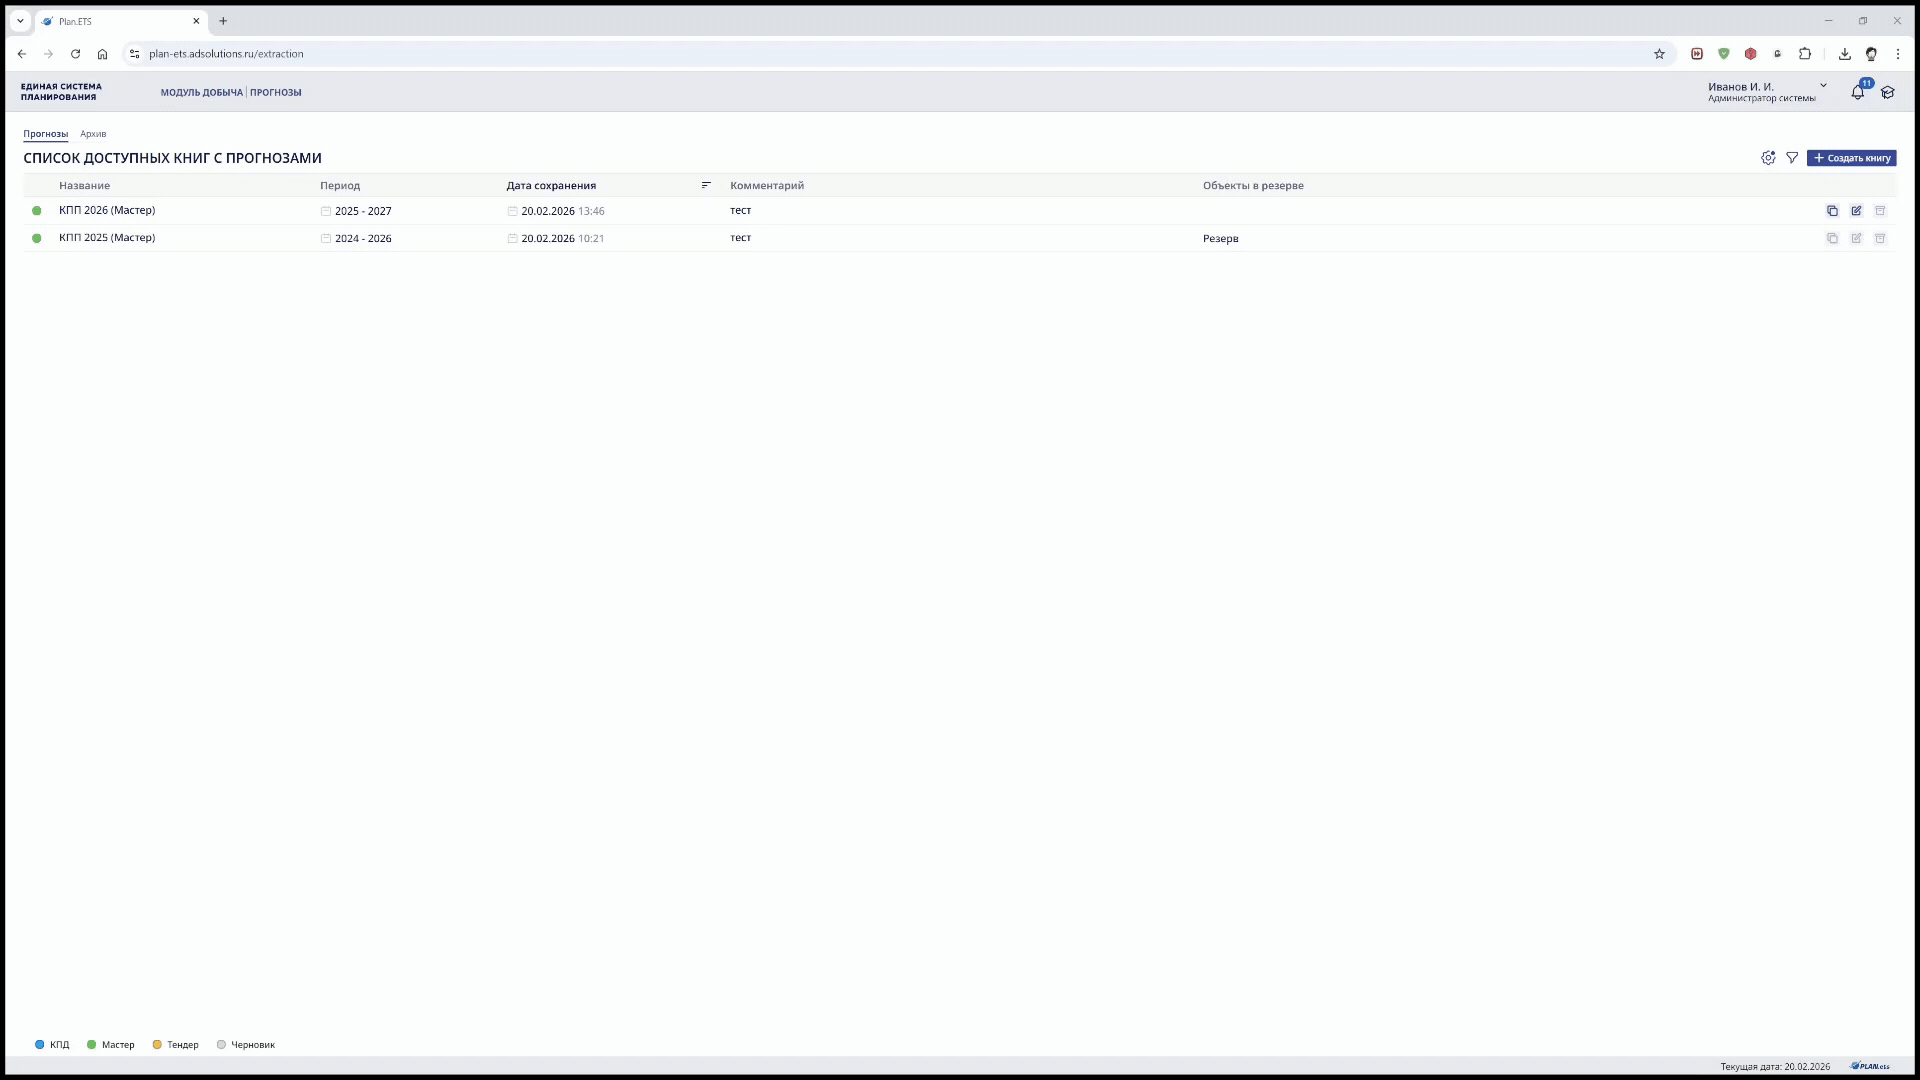Screen dimensions: 1920x1080
Task: Click the Создать книгу button
Action: click(1851, 158)
